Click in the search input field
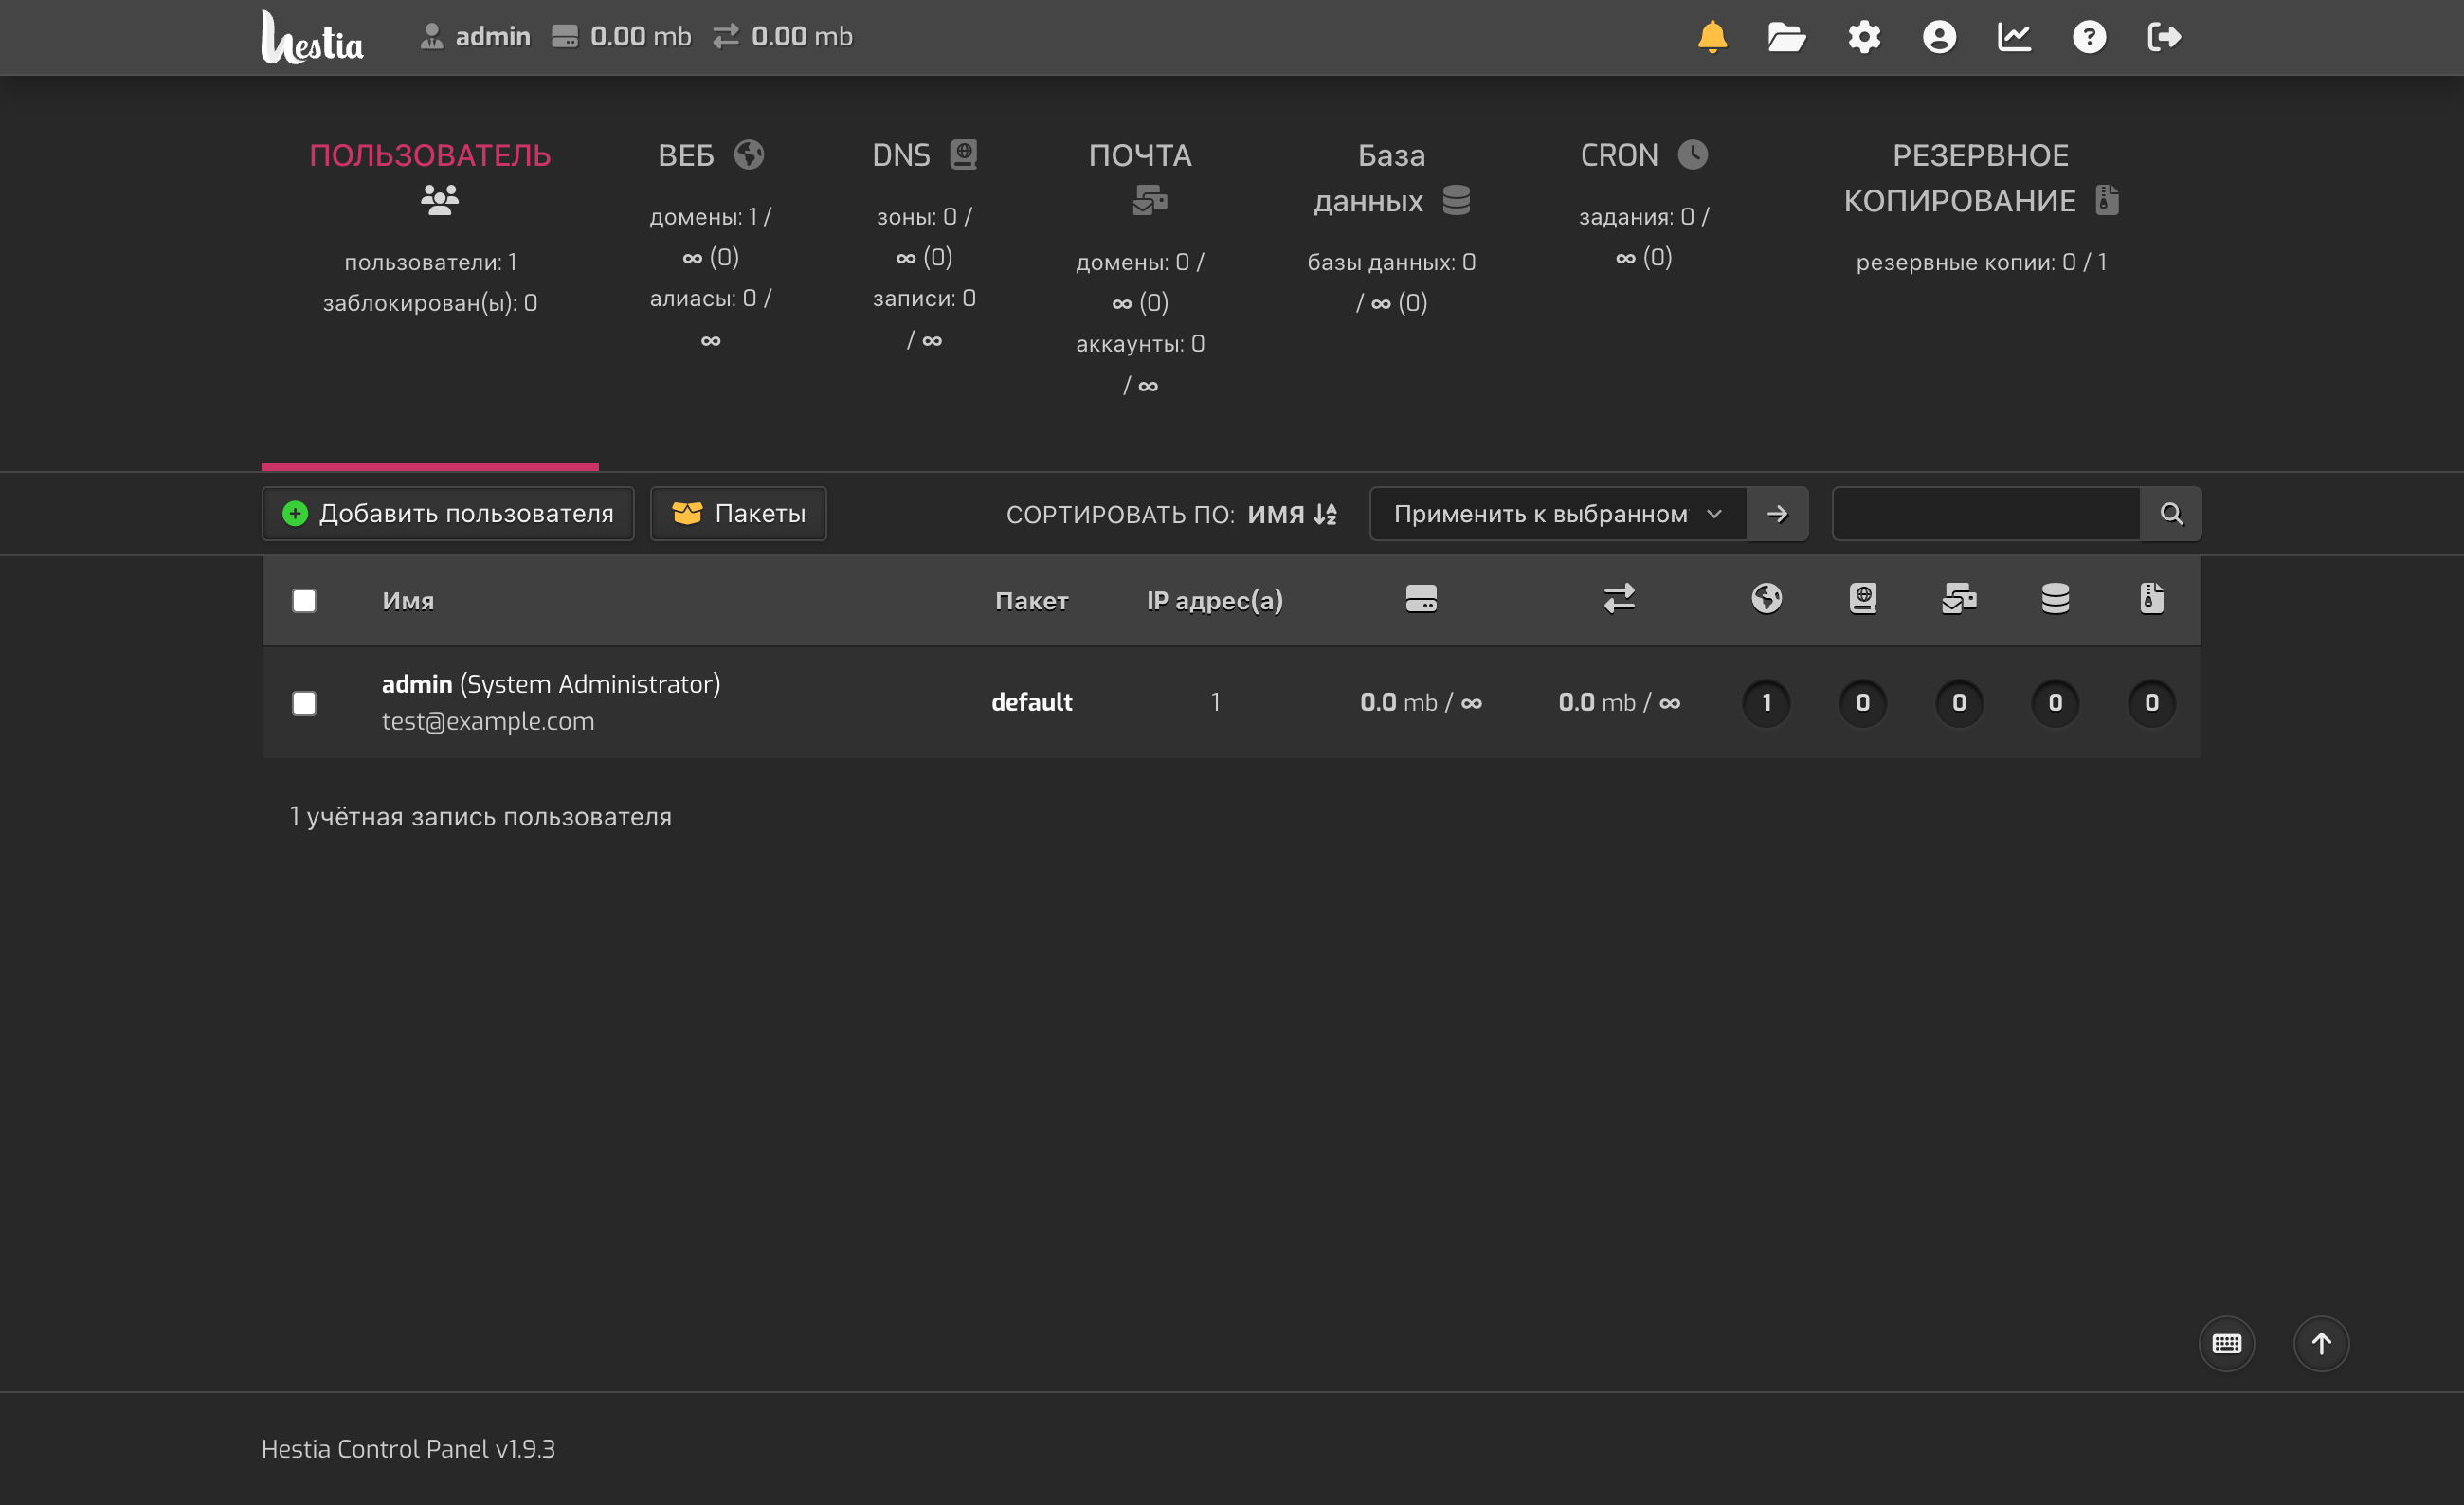 coord(1986,514)
